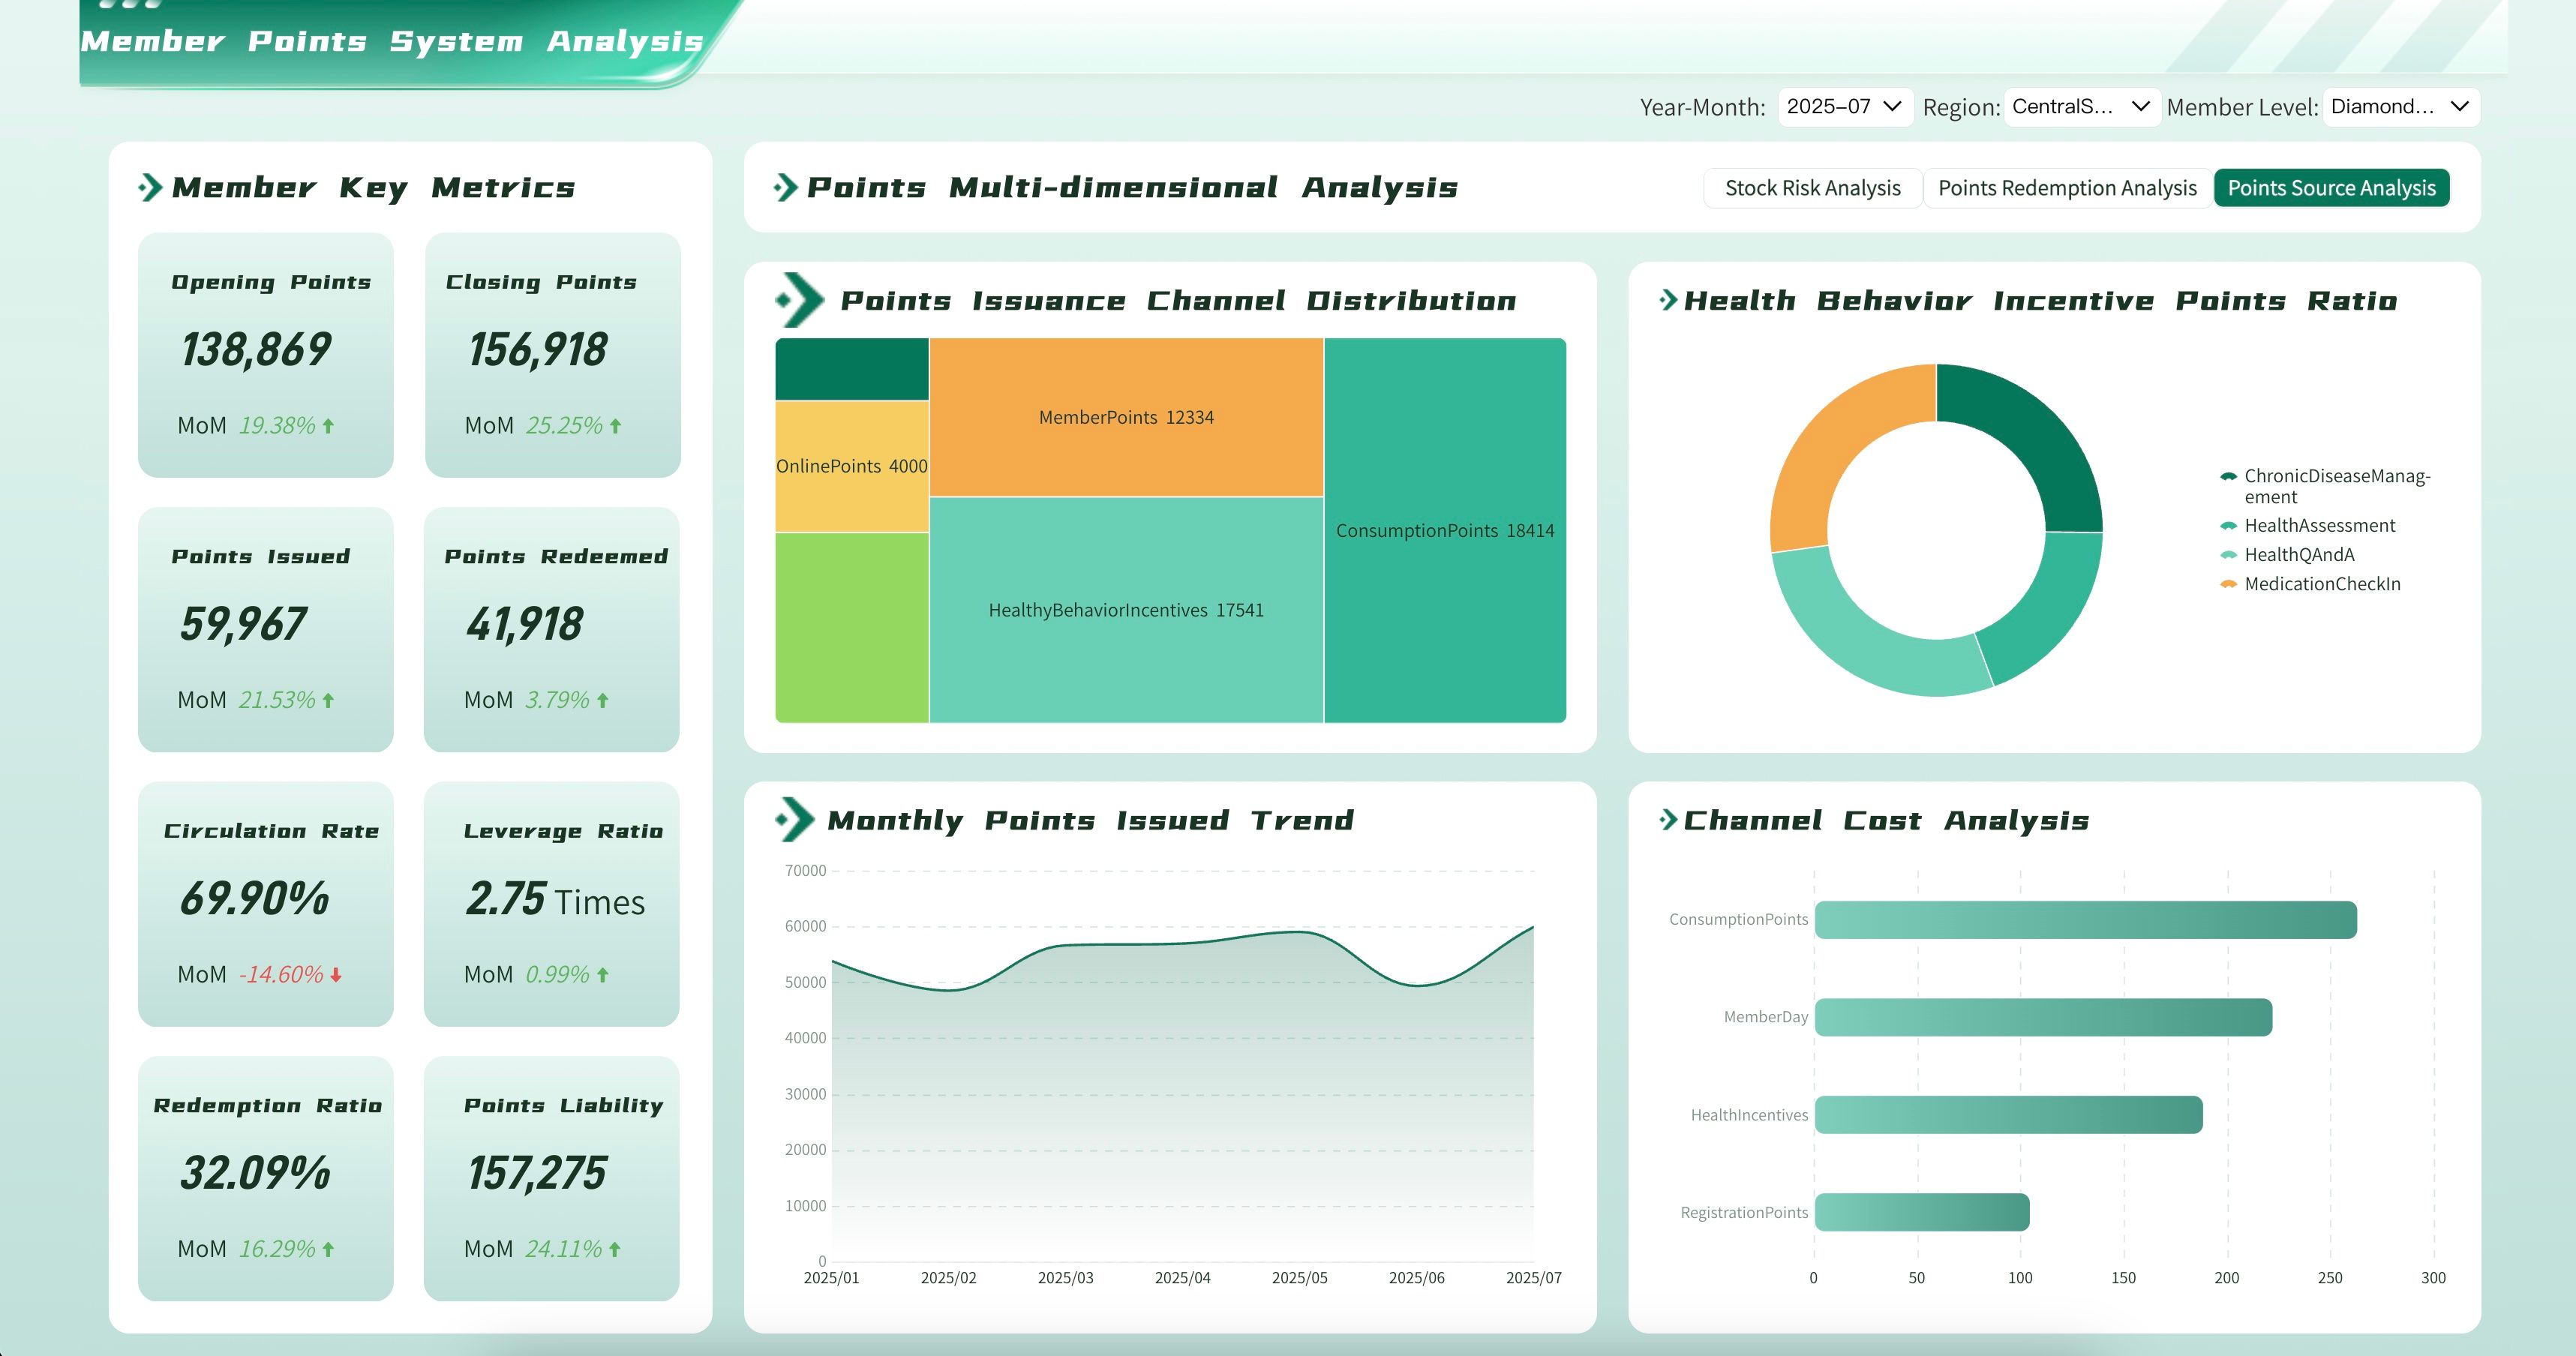The height and width of the screenshot is (1356, 2576).
Task: Select the HealthyBehaviorIncentives 17541 treemap block
Action: coord(1126,610)
